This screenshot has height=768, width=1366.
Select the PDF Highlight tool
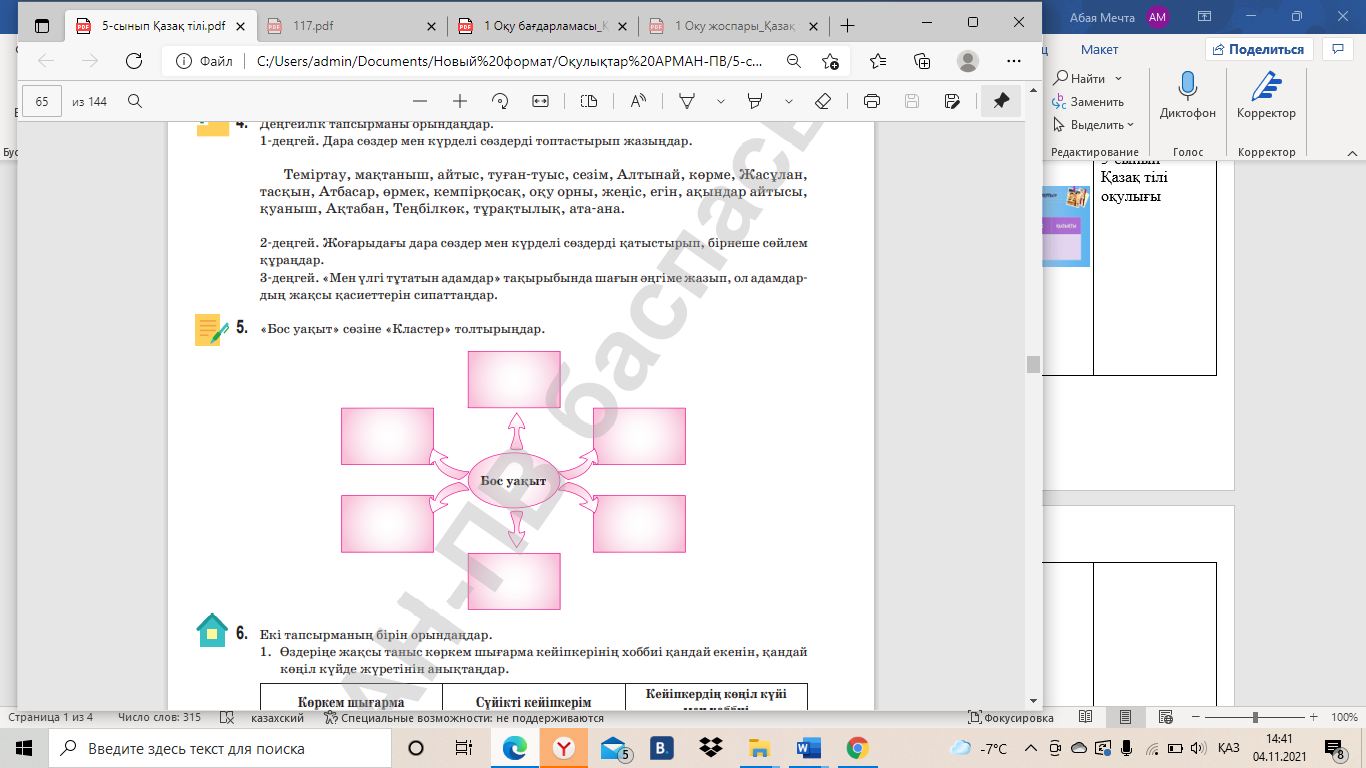755,101
